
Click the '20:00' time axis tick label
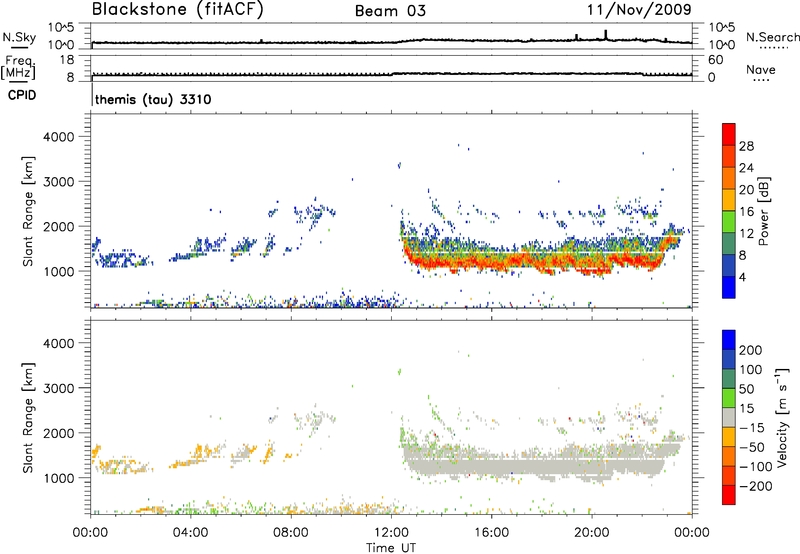pos(592,533)
